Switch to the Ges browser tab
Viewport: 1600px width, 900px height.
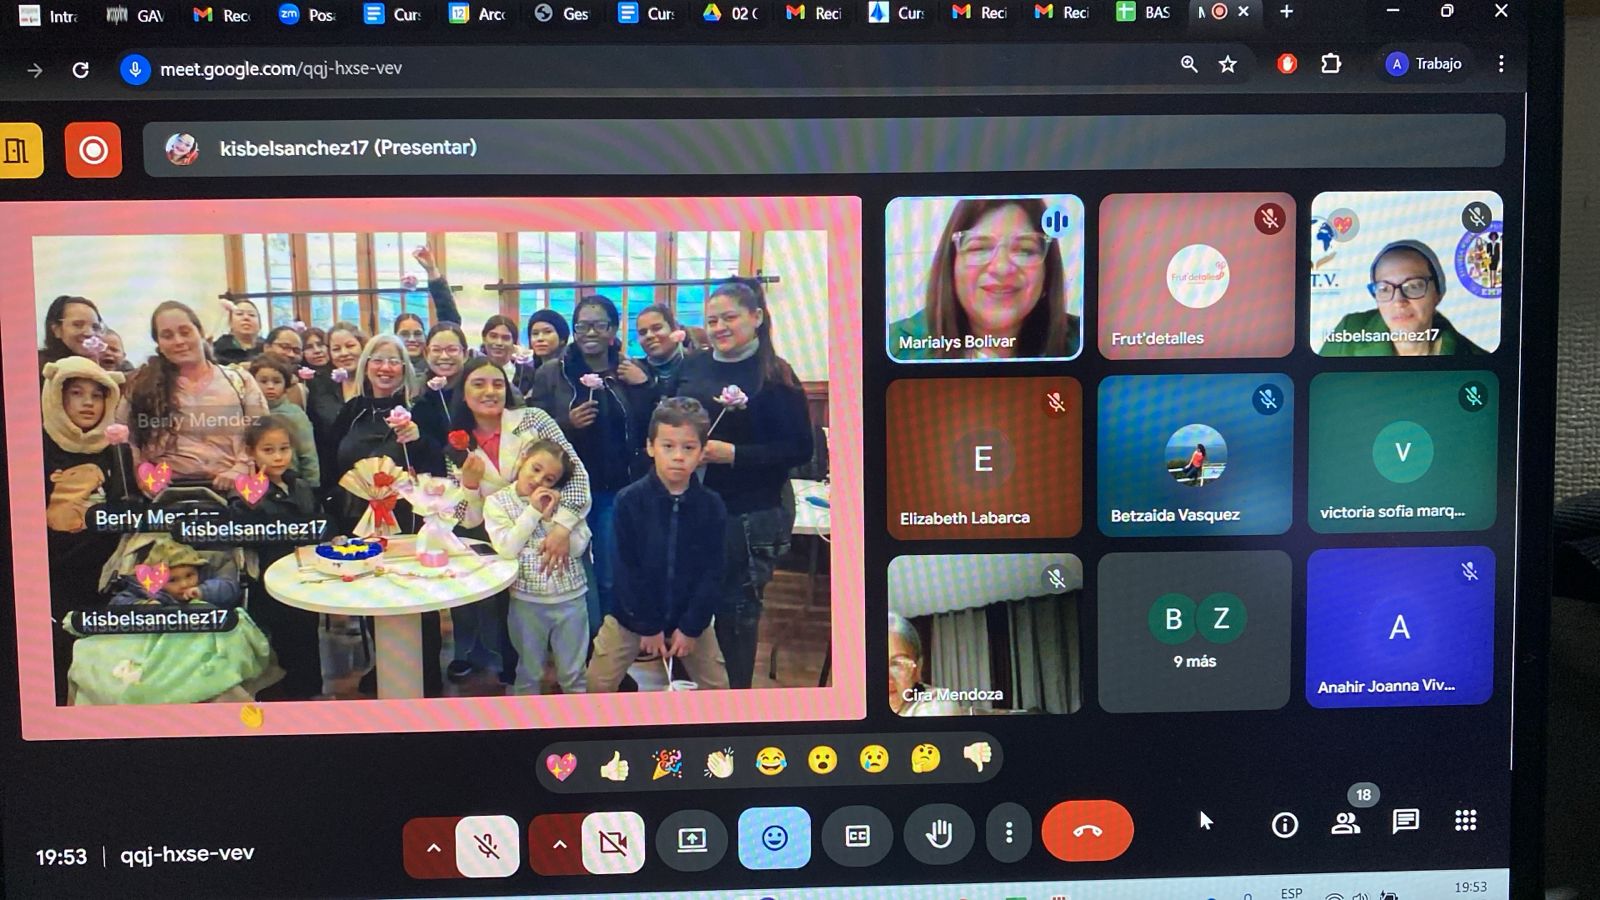[562, 14]
